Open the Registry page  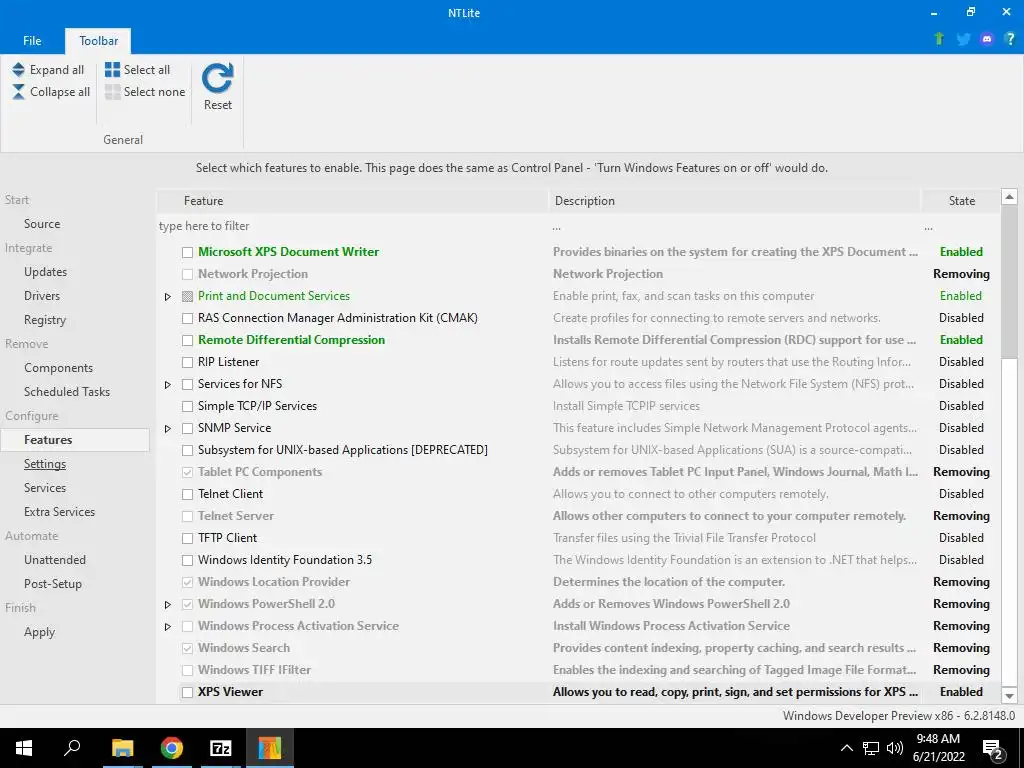(x=45, y=320)
